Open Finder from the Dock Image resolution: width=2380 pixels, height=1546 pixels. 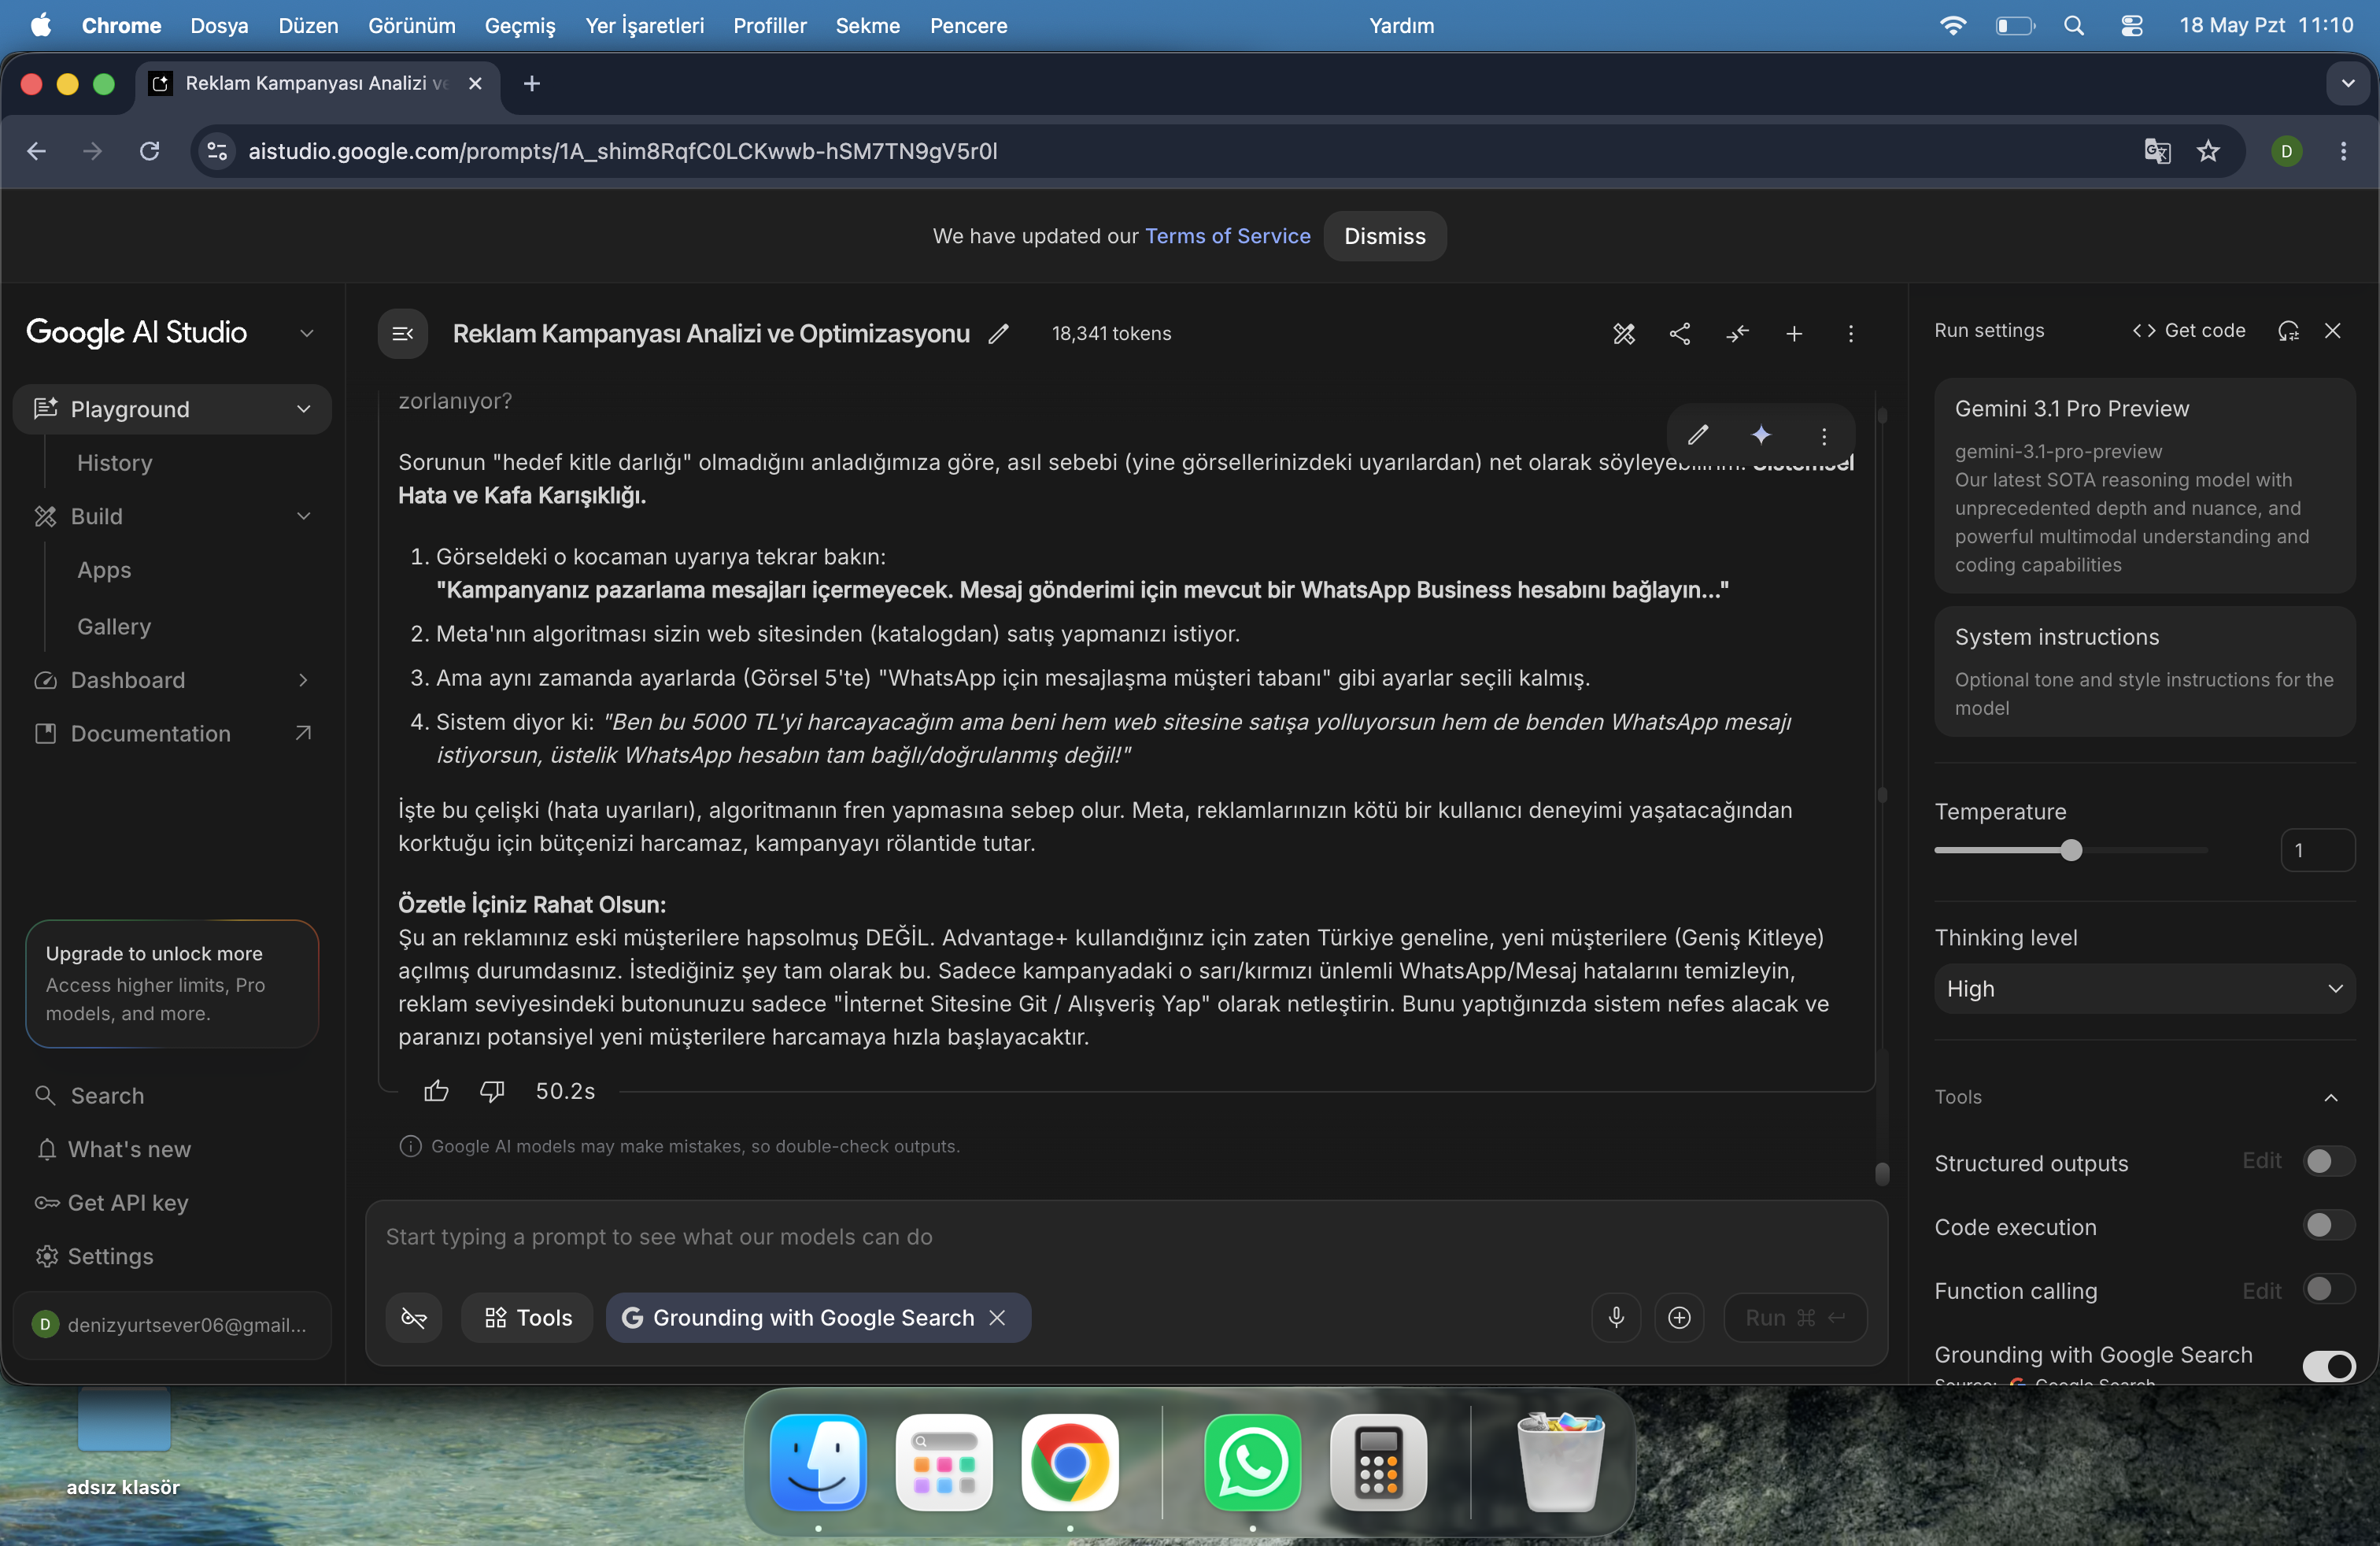click(x=818, y=1462)
